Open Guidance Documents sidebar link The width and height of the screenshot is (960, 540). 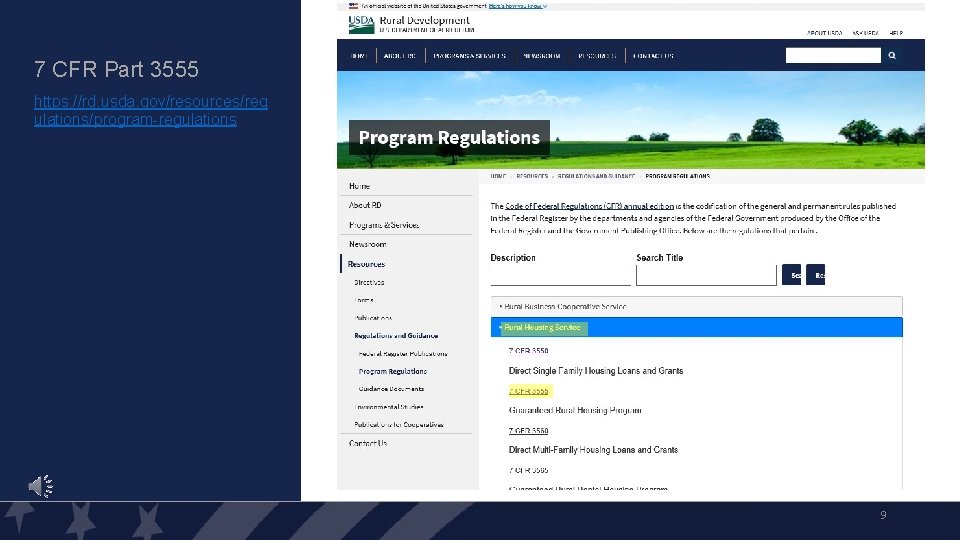tap(391, 389)
